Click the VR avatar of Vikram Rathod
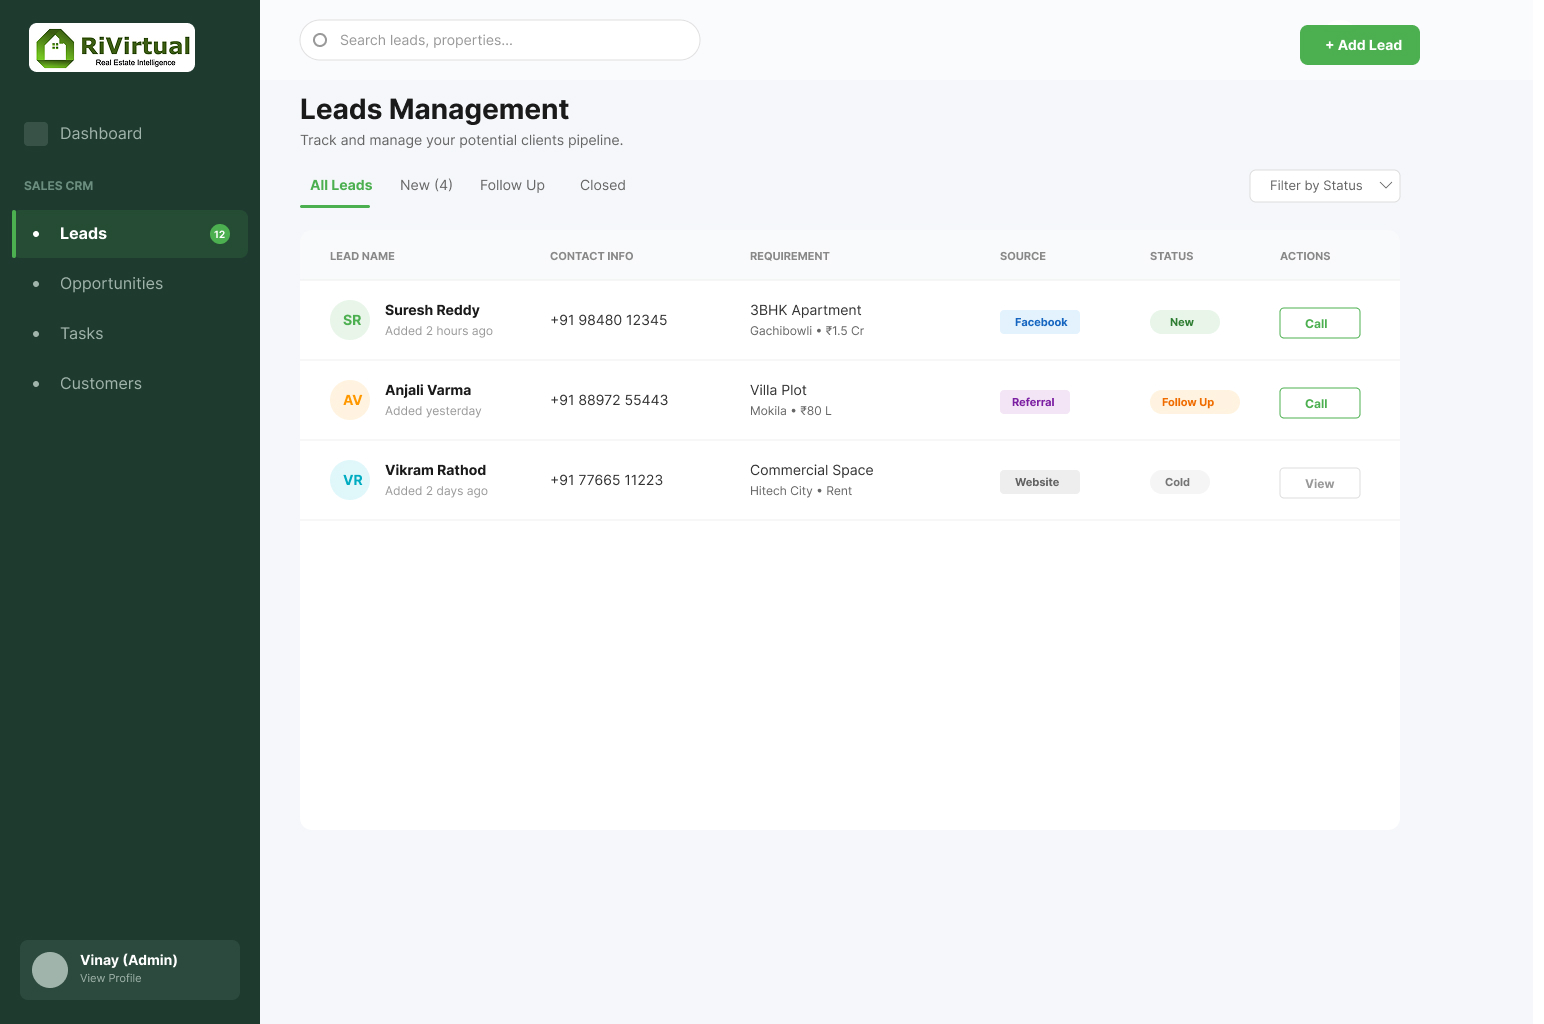The width and height of the screenshot is (1544, 1024). click(350, 480)
